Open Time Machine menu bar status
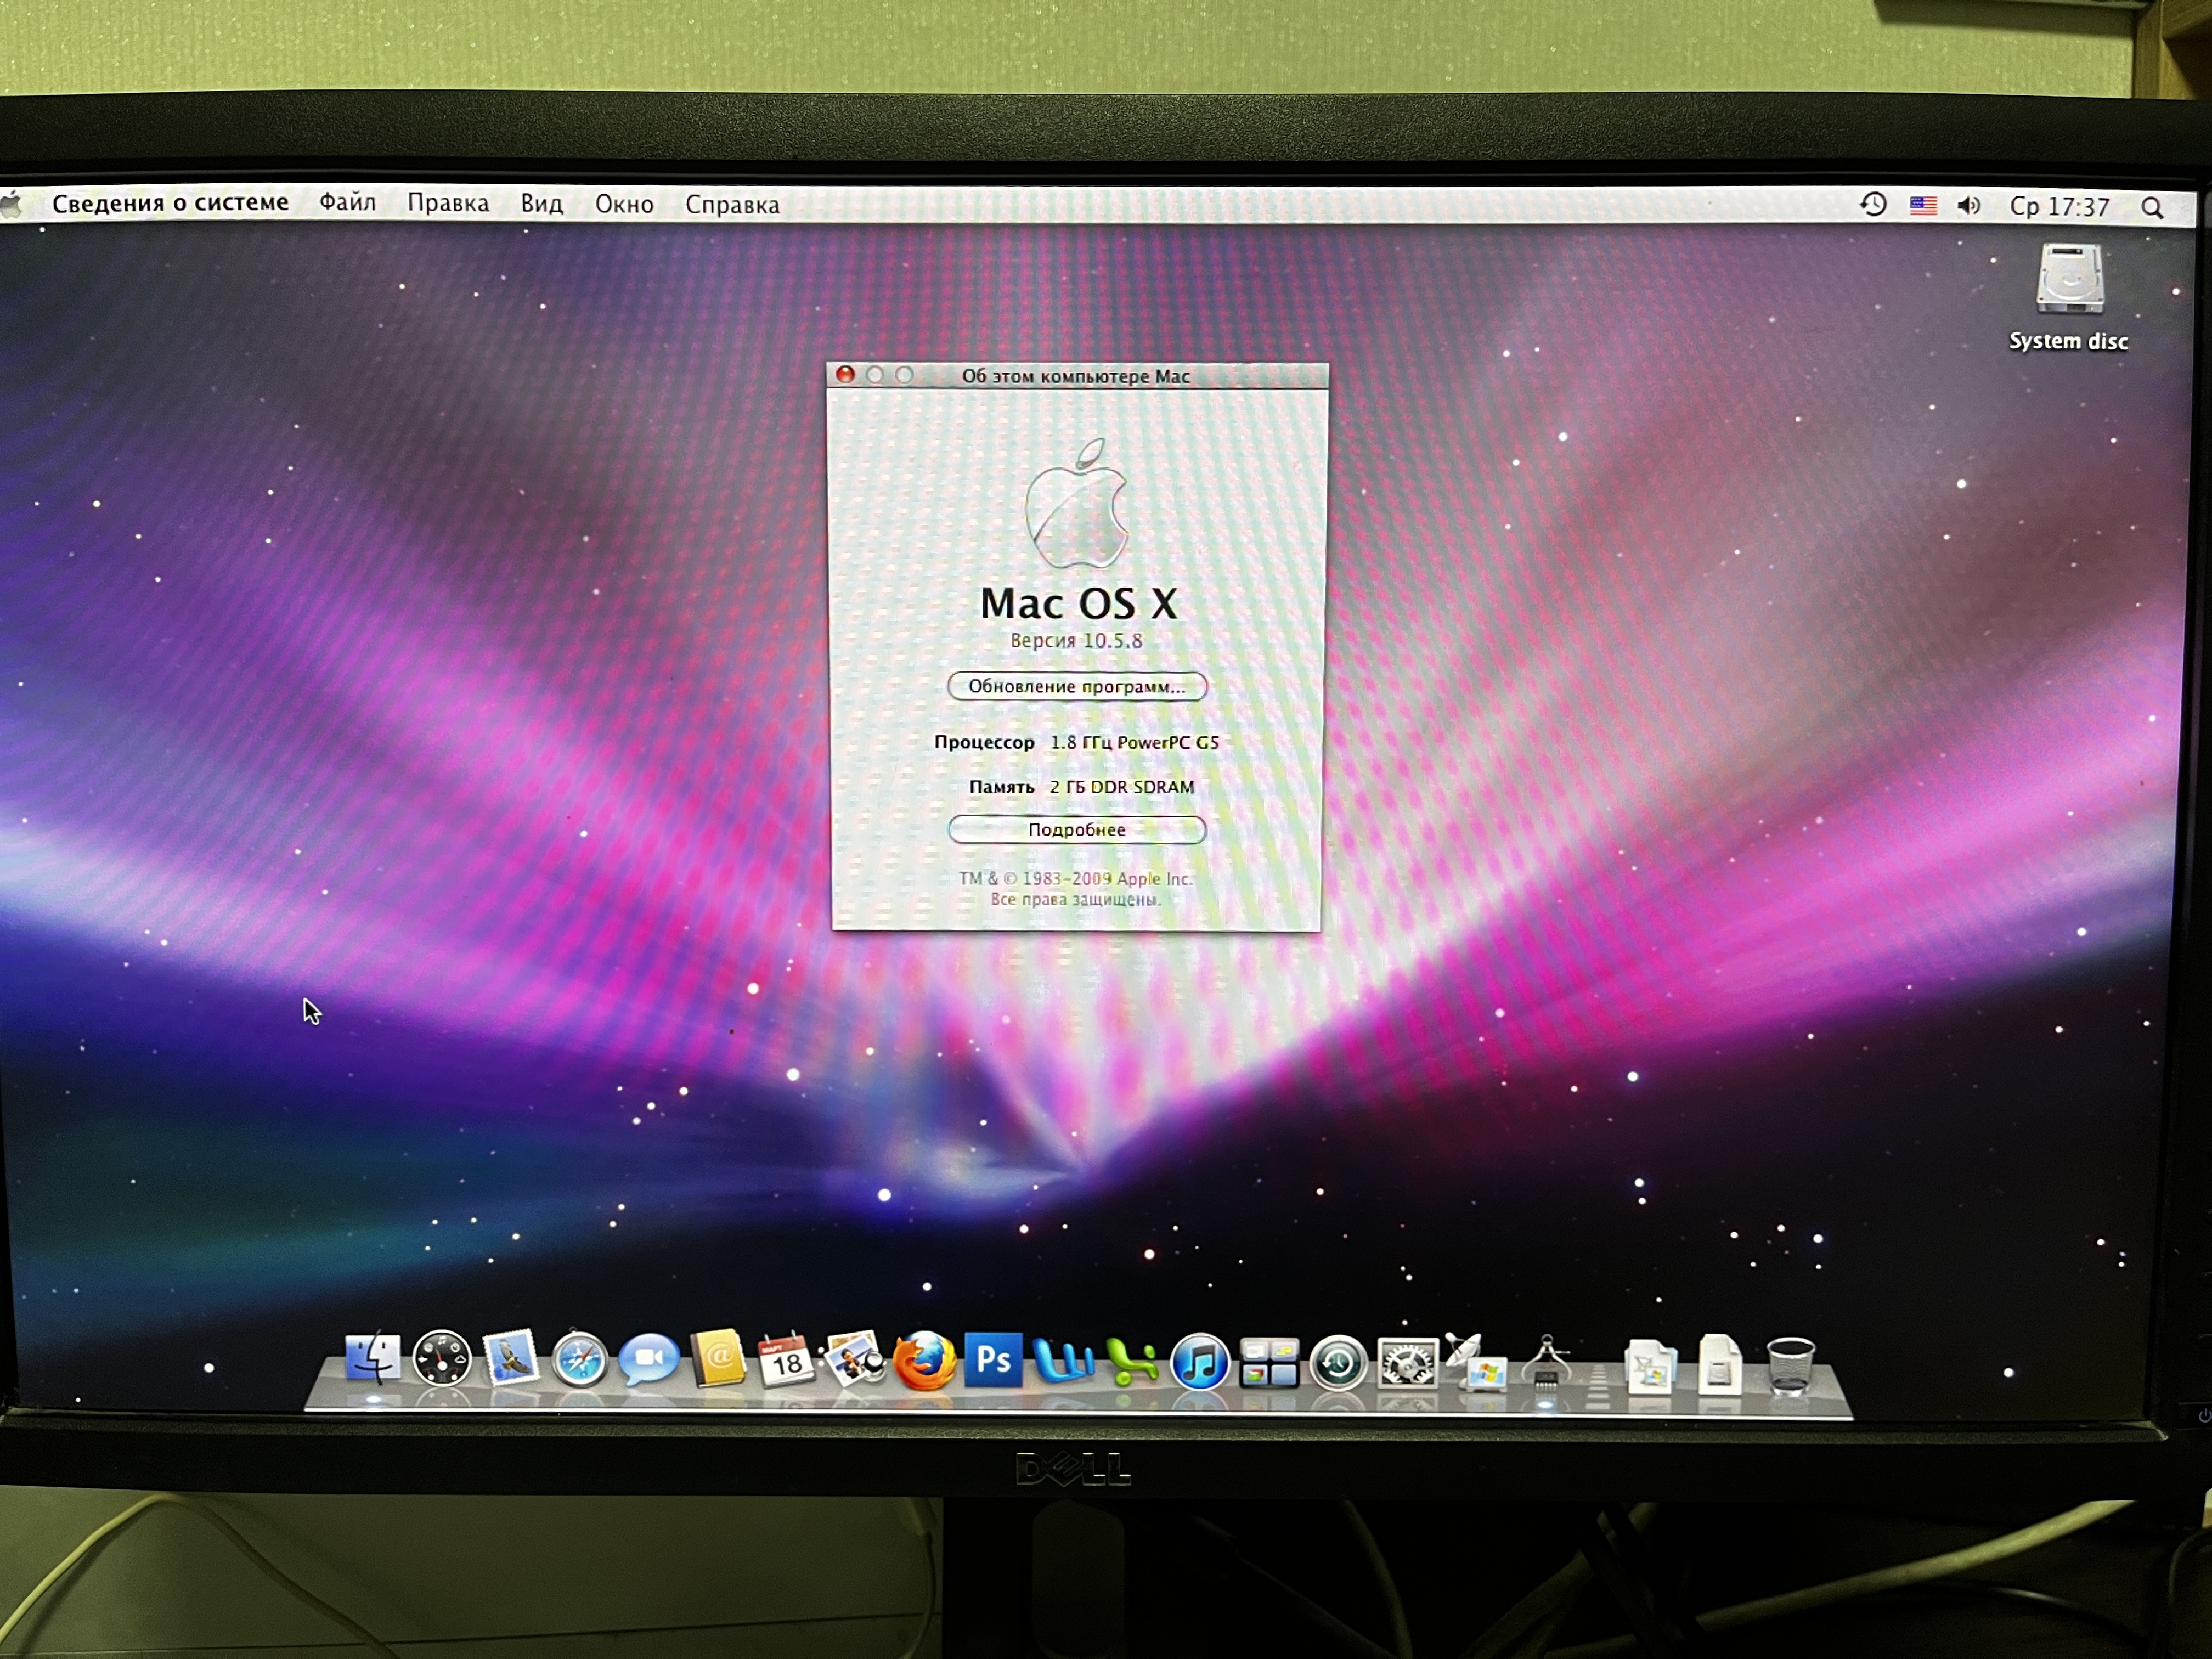 coord(1873,205)
